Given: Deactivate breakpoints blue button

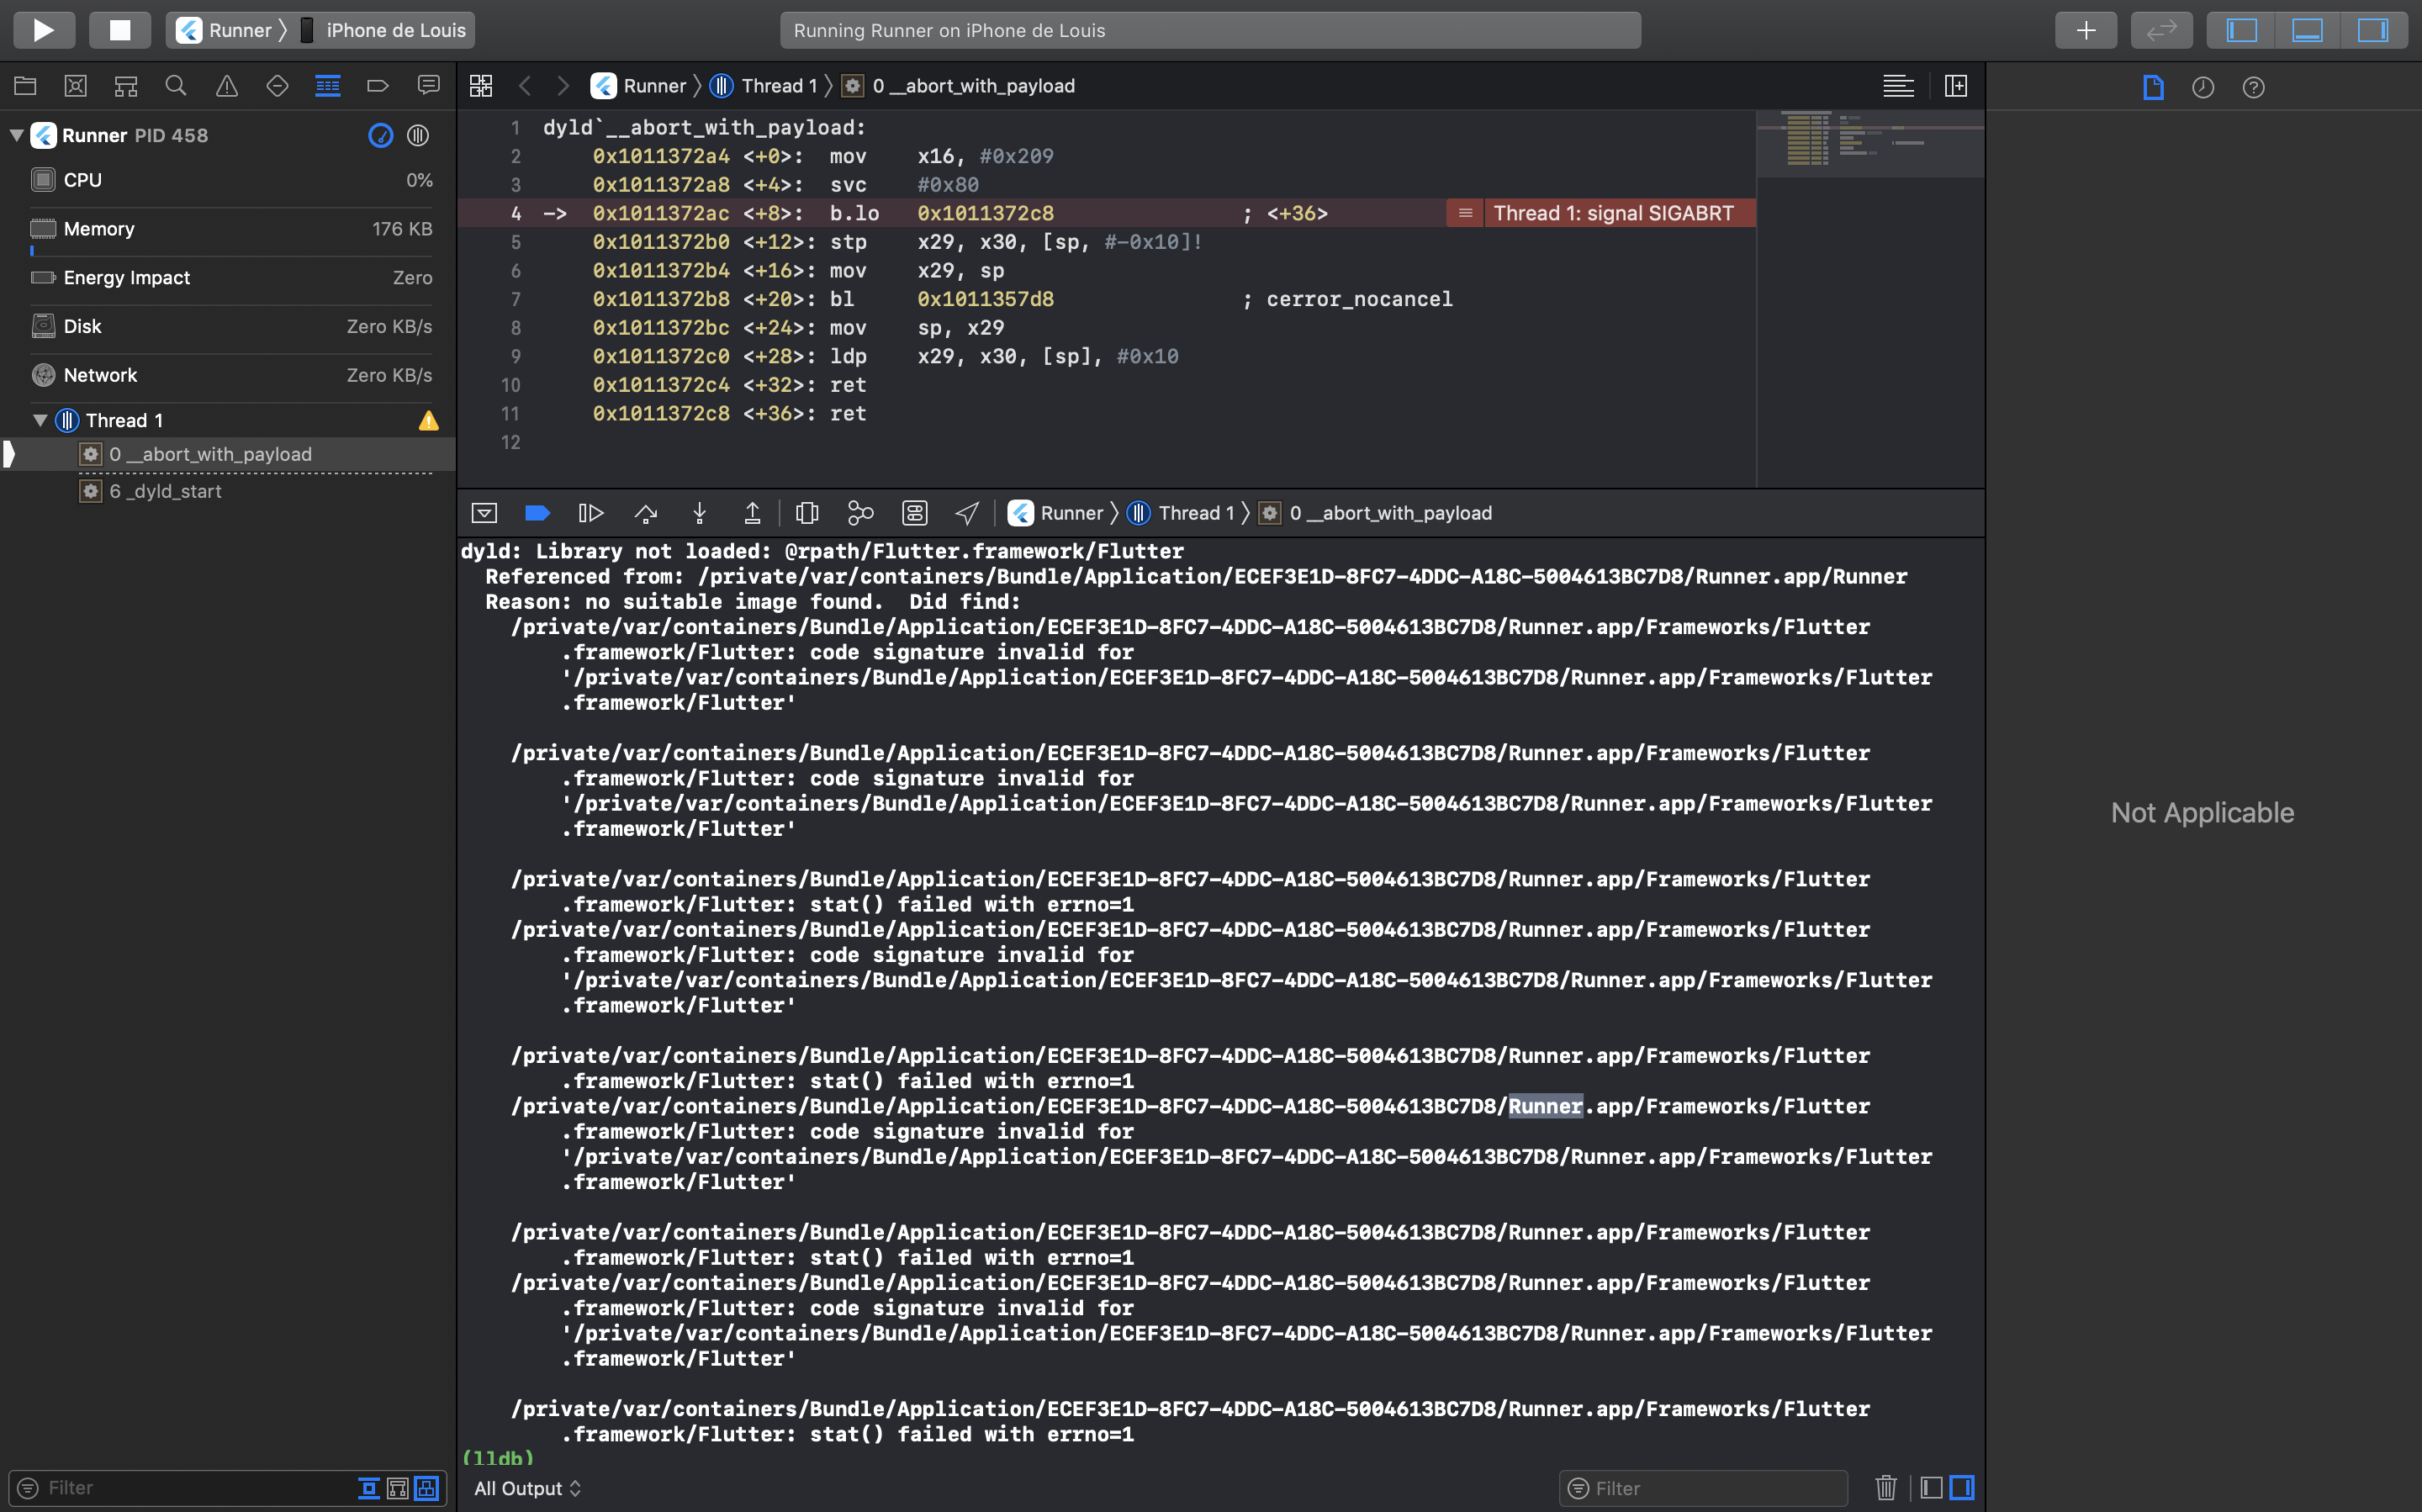Looking at the screenshot, I should [x=537, y=513].
